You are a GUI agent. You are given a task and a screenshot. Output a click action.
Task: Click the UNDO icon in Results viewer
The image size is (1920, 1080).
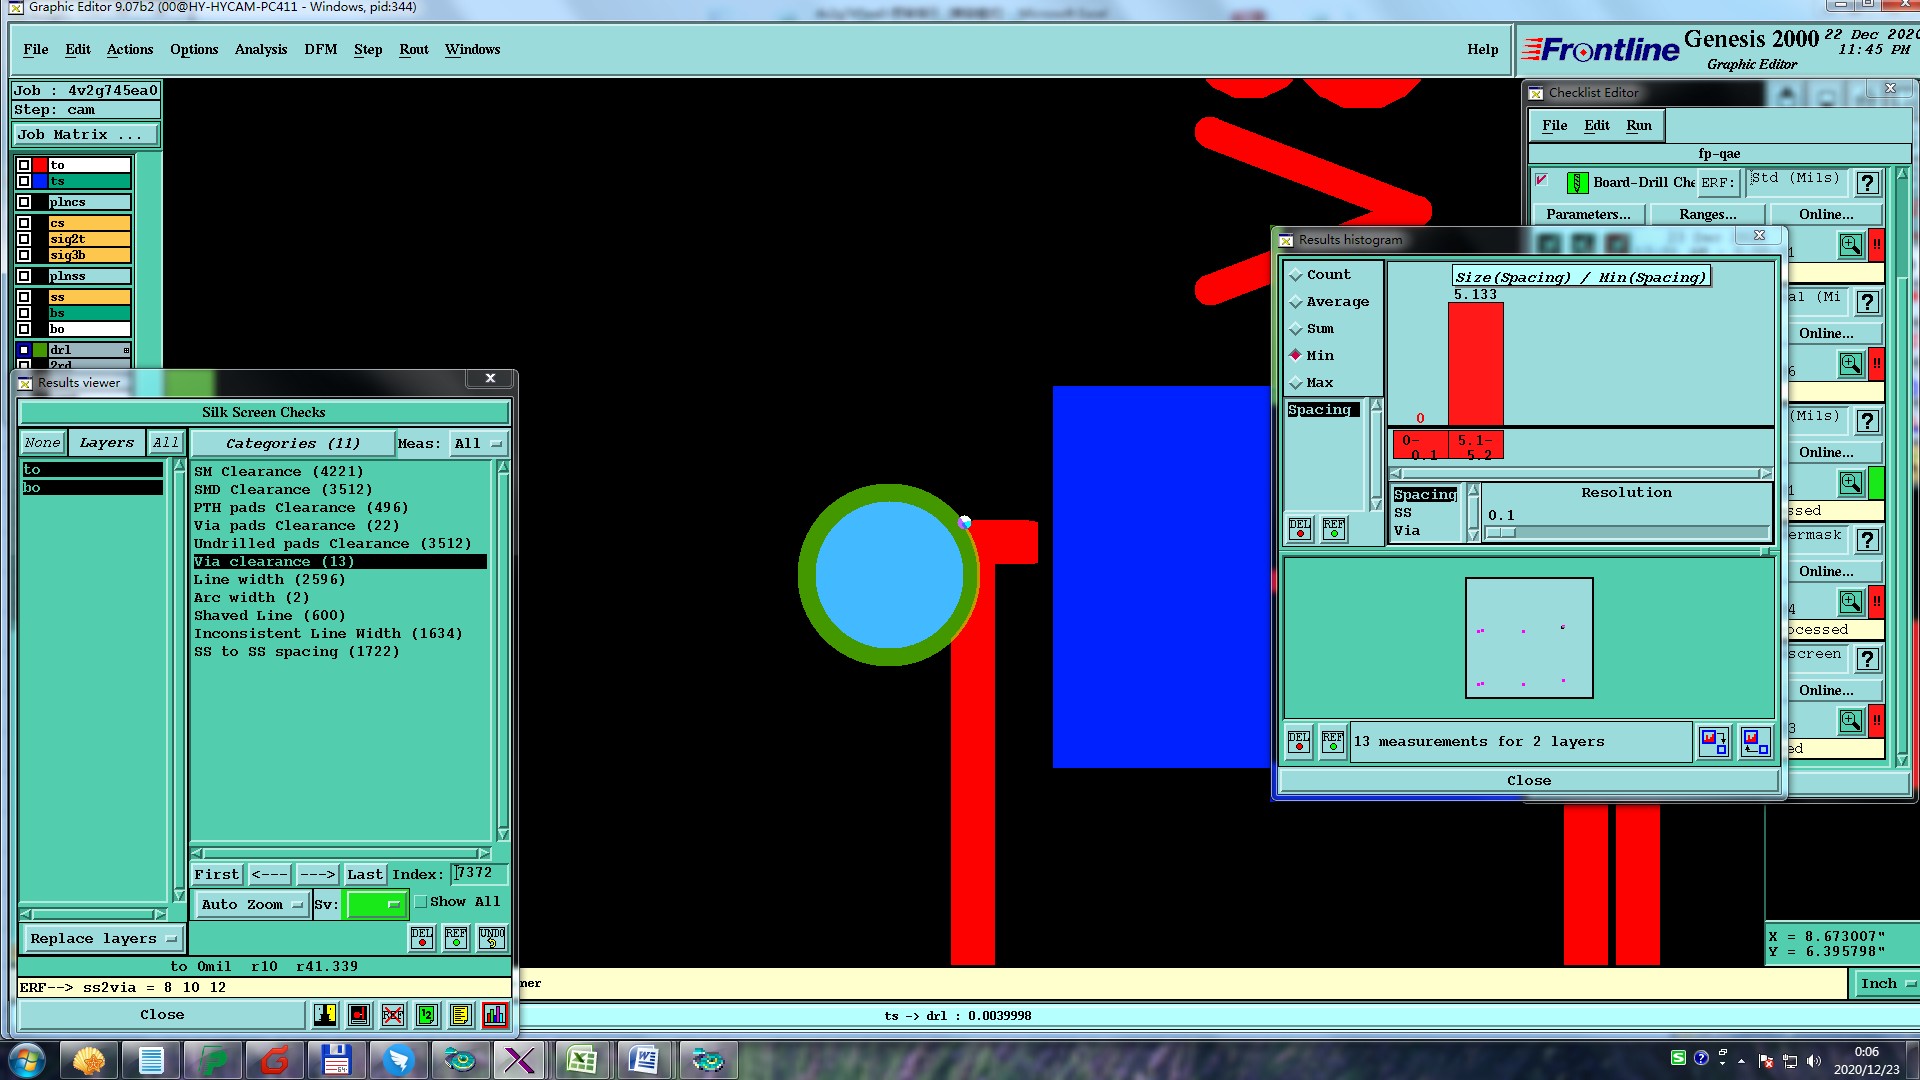[x=491, y=937]
